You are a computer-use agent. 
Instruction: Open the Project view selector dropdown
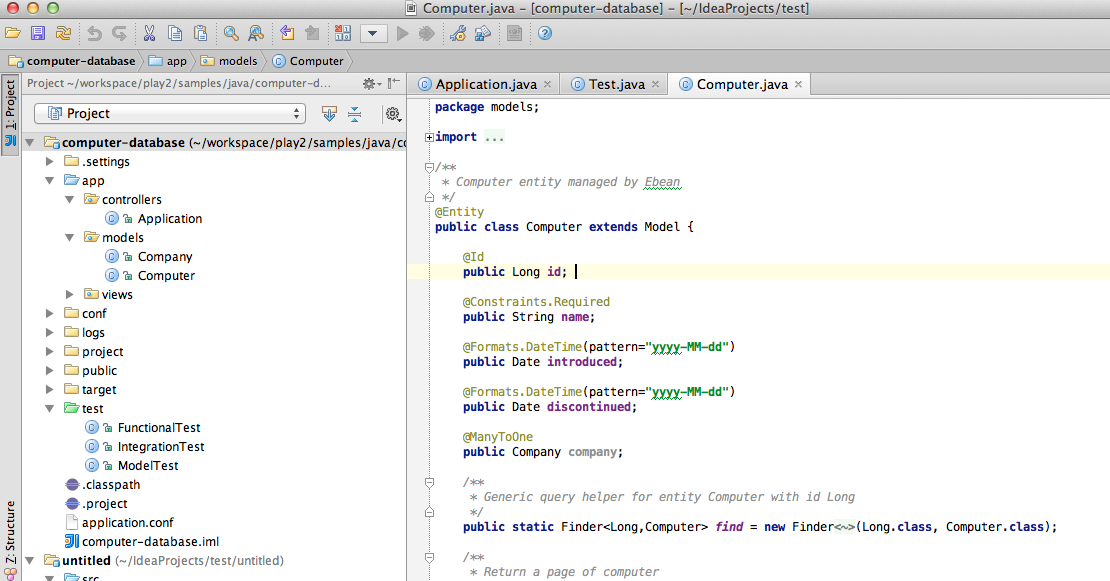point(169,113)
